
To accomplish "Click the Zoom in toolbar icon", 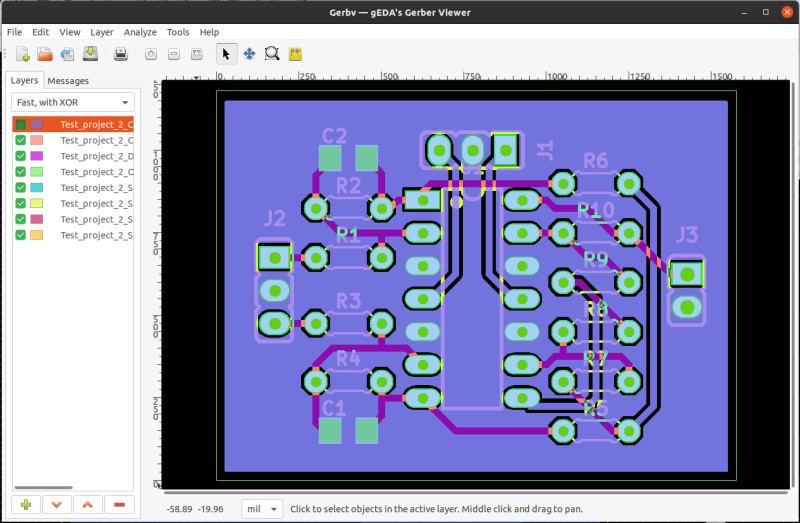I will 151,54.
